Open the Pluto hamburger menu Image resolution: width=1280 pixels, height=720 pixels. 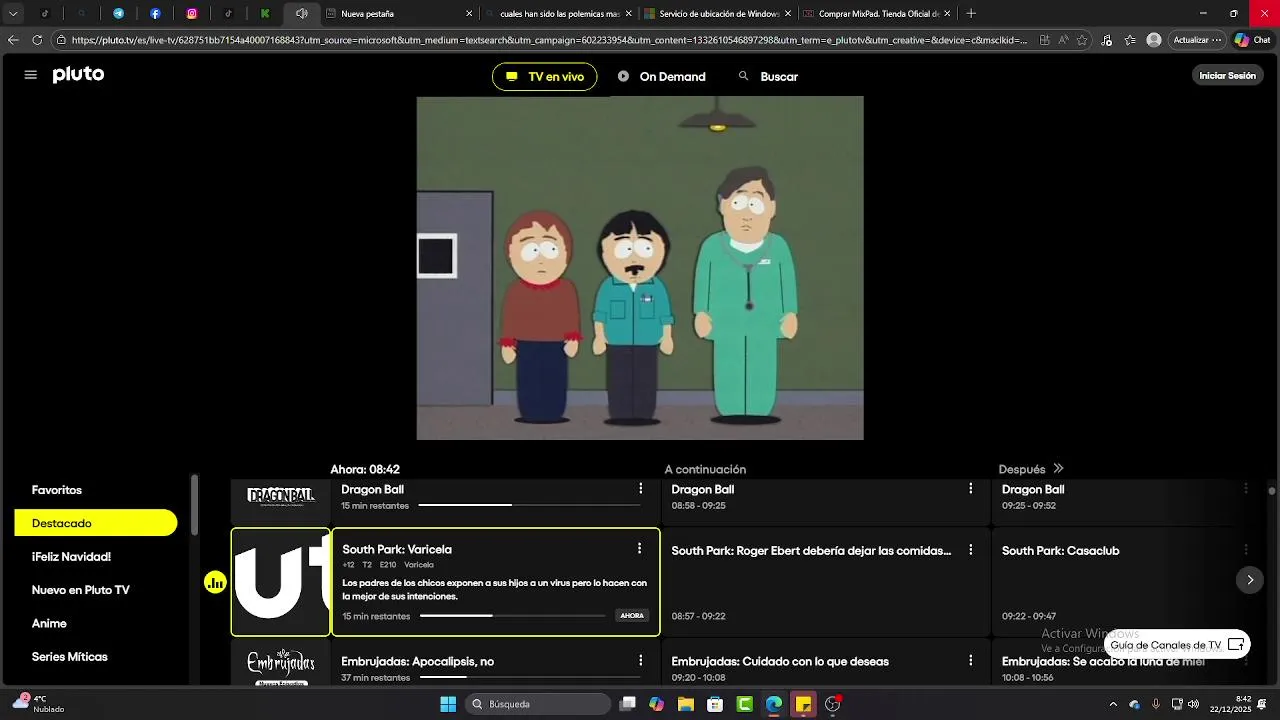point(30,75)
